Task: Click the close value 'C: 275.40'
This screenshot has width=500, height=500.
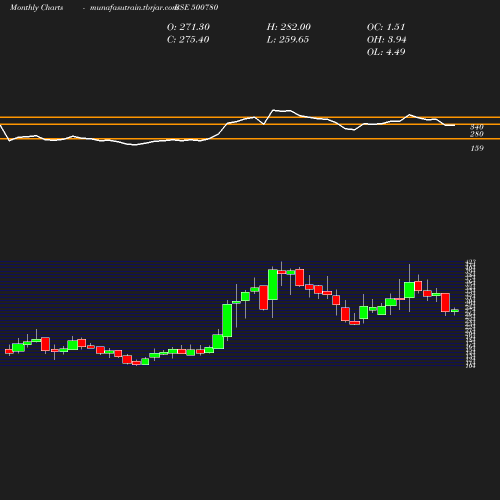Action: tap(188, 40)
